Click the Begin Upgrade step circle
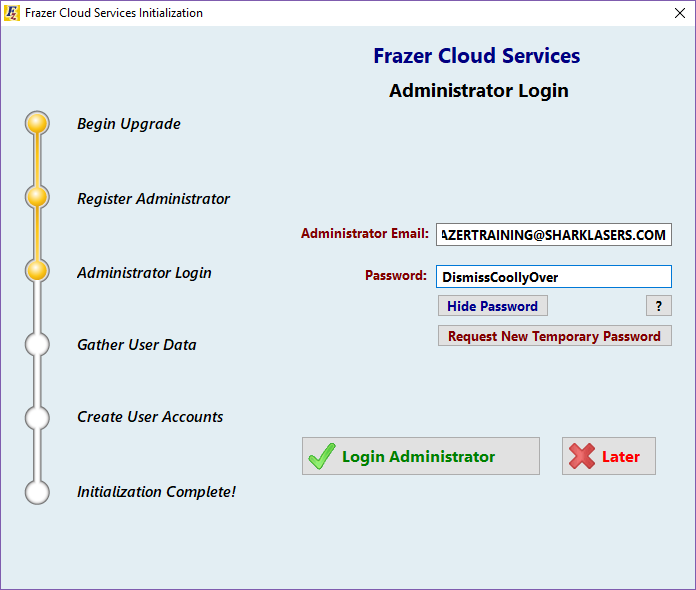696x590 pixels. pos(37,123)
